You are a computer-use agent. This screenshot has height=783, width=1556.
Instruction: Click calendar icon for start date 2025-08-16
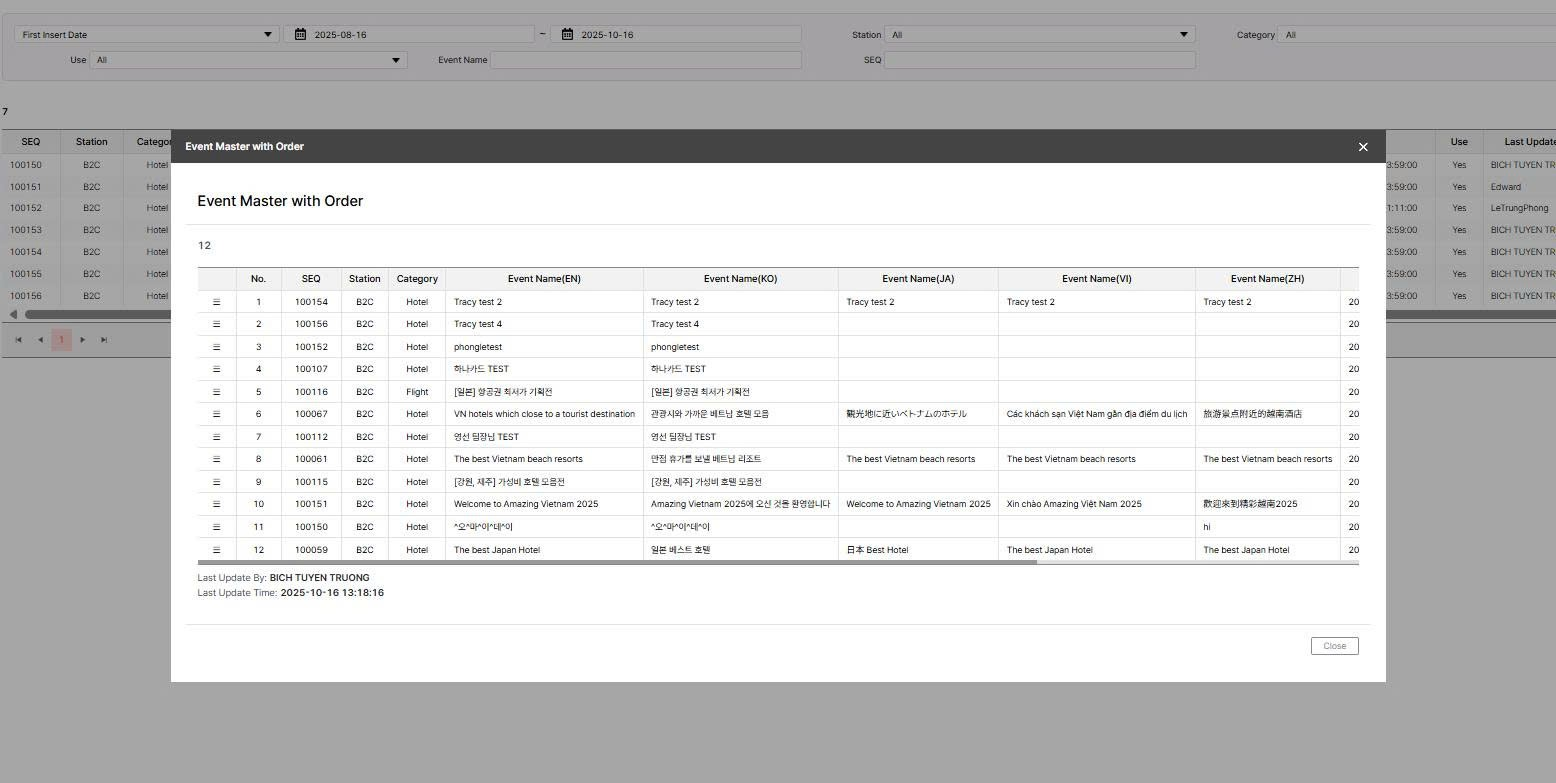(300, 34)
